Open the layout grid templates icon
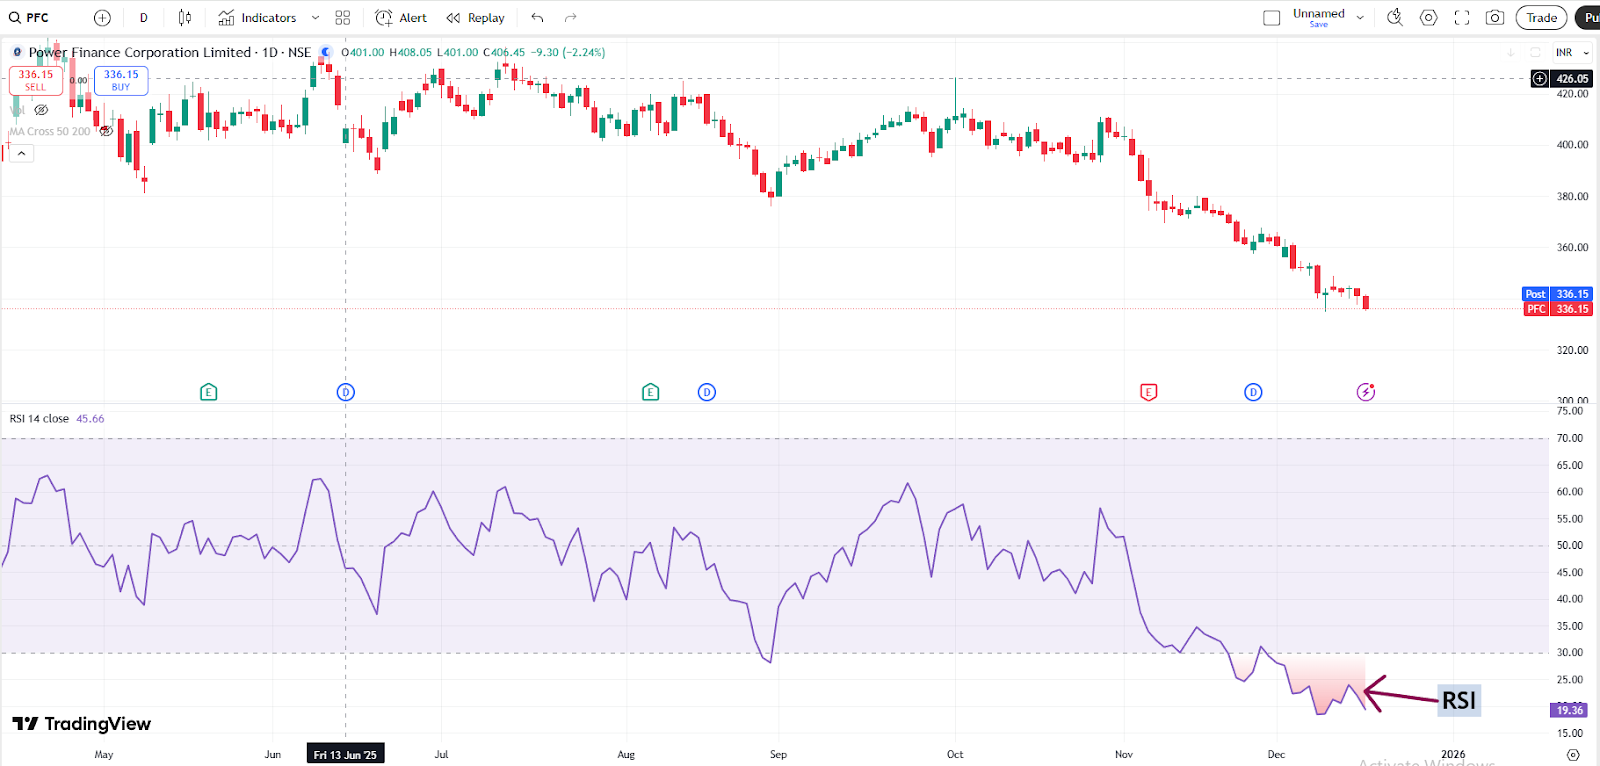This screenshot has width=1600, height=766. tap(343, 18)
